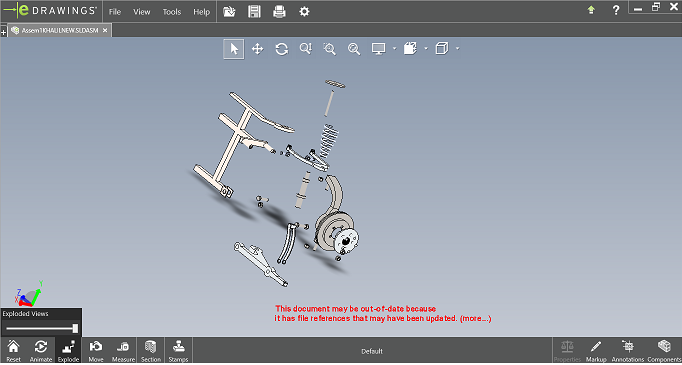The image size is (682, 365).
Task: Expand the view orientation dropdown arrow
Action: 458,49
